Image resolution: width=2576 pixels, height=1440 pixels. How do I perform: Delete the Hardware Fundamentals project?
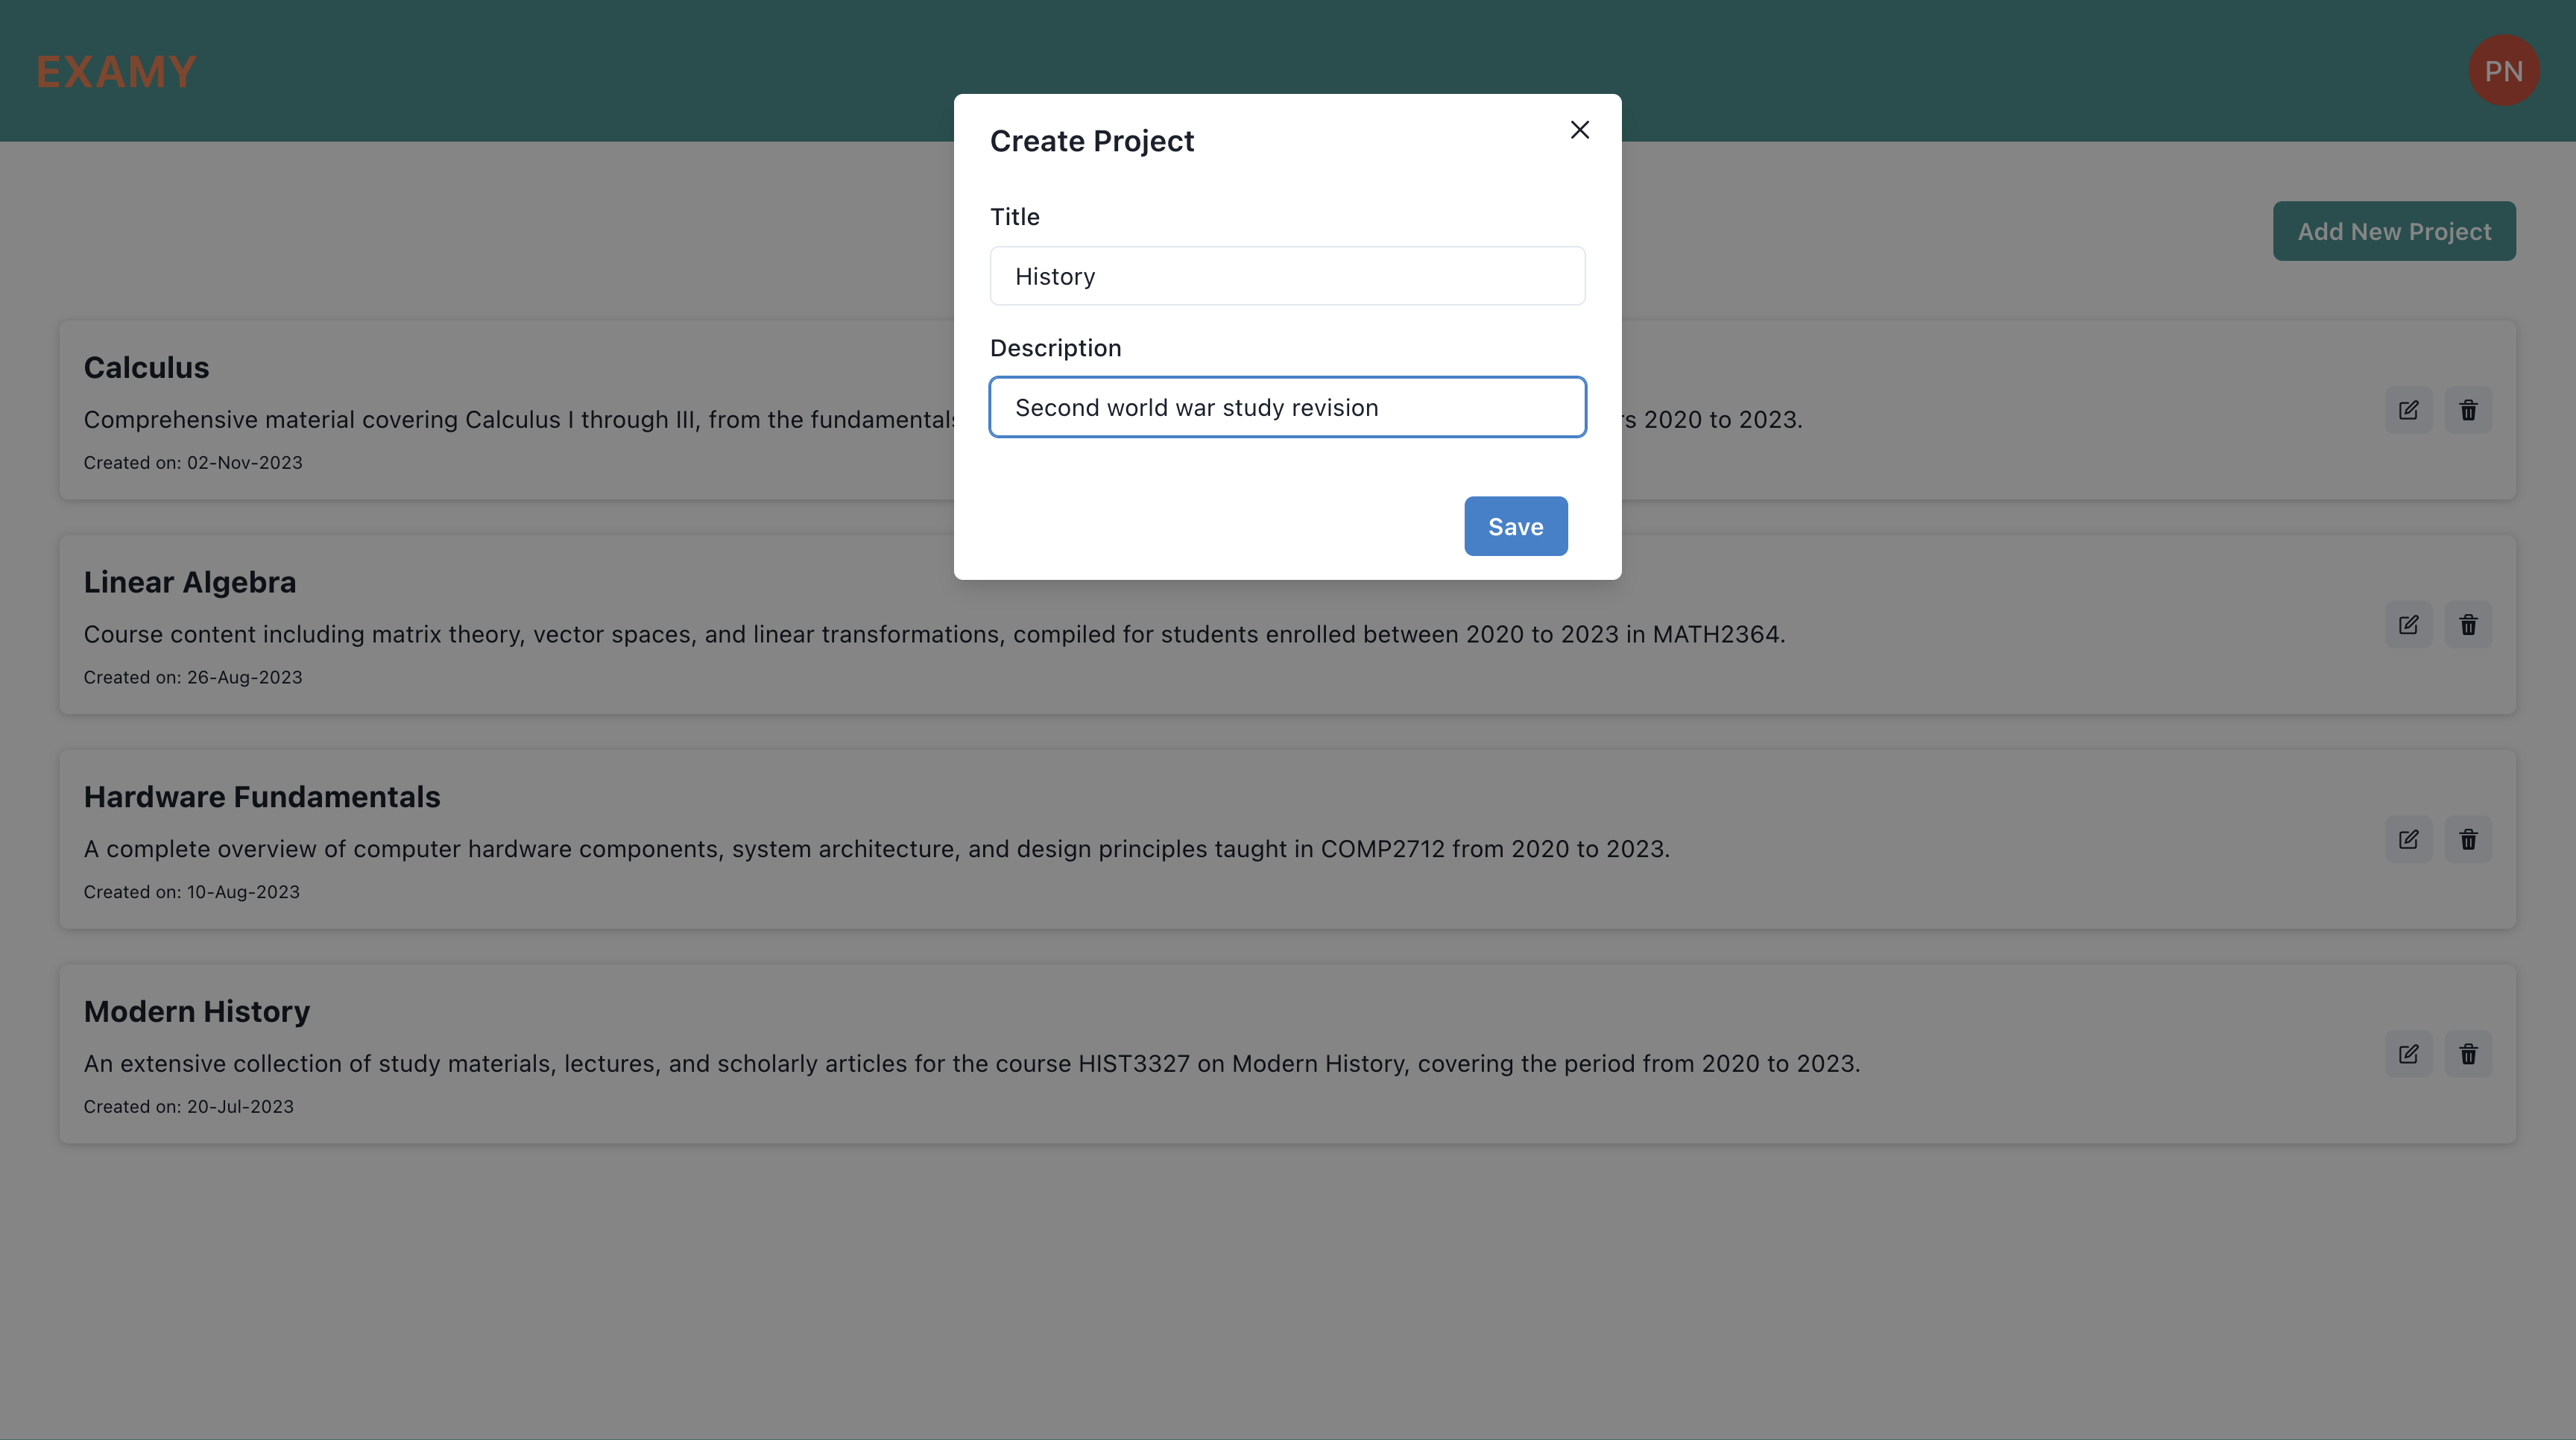tap(2468, 840)
